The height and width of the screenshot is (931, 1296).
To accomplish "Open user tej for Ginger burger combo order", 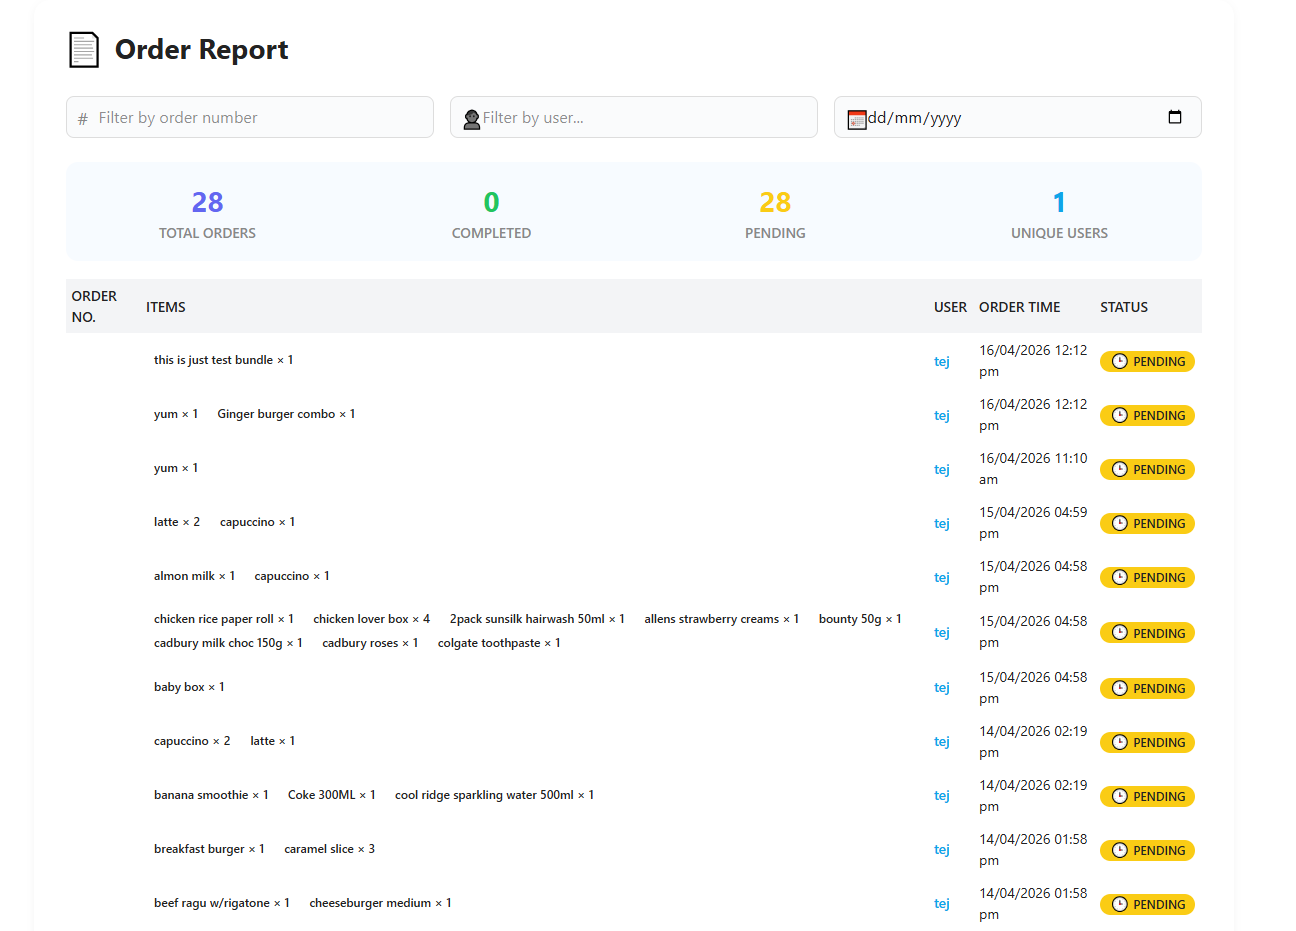I will point(942,415).
